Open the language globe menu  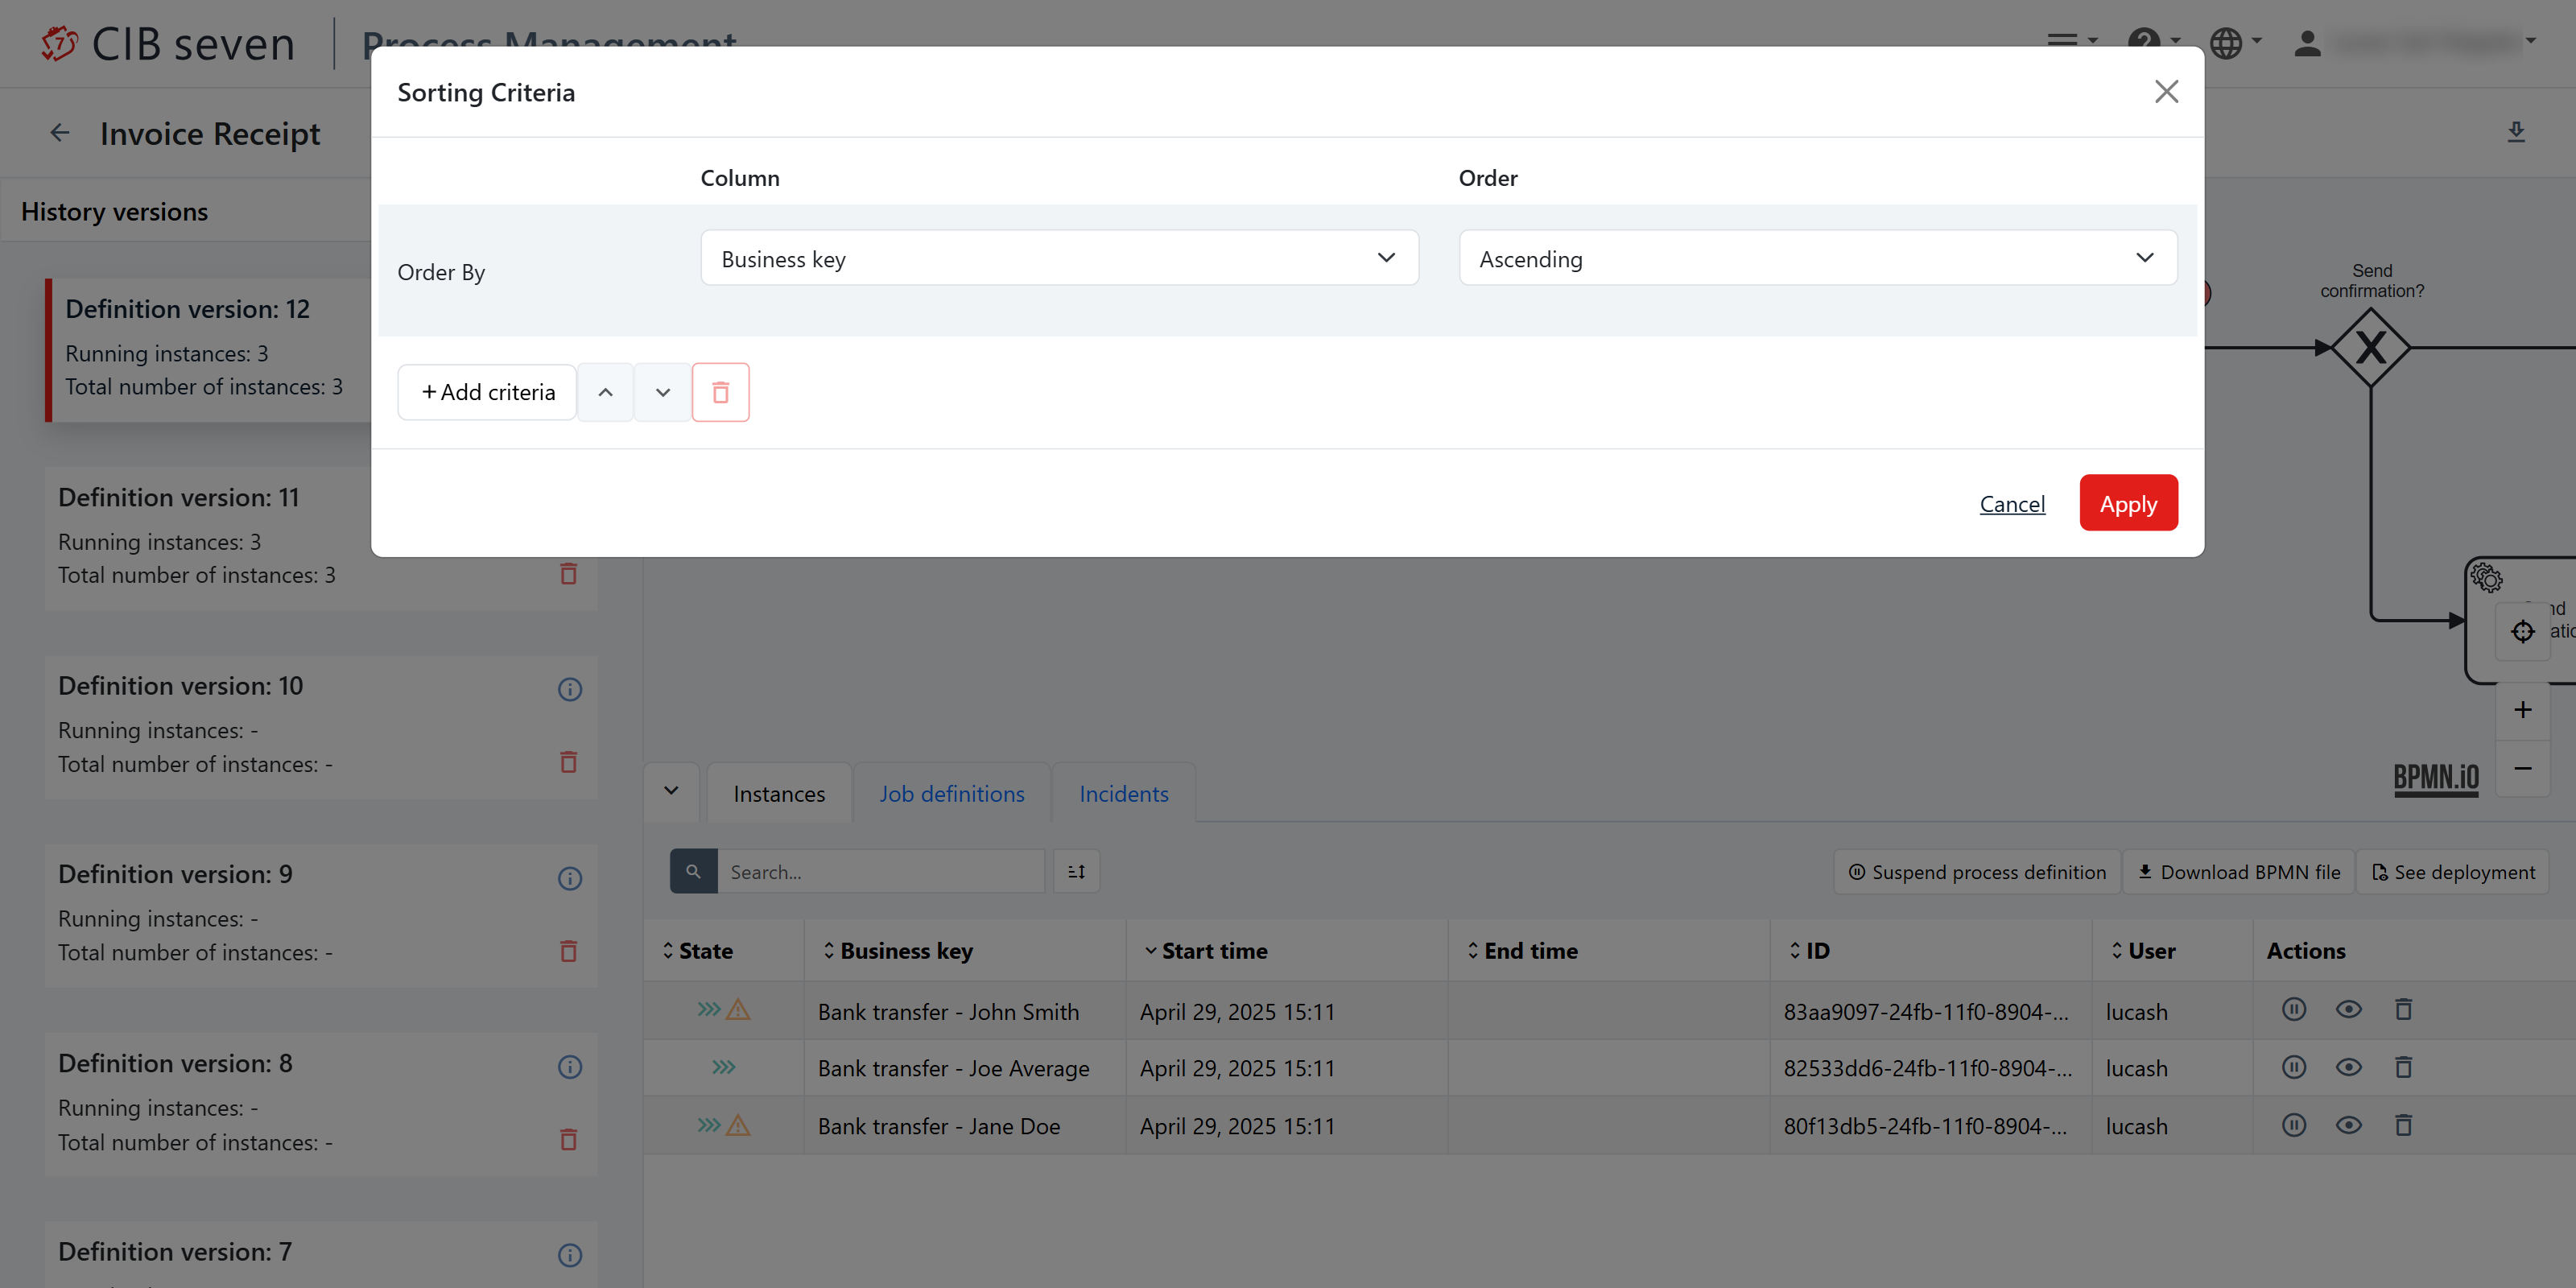(2235, 42)
